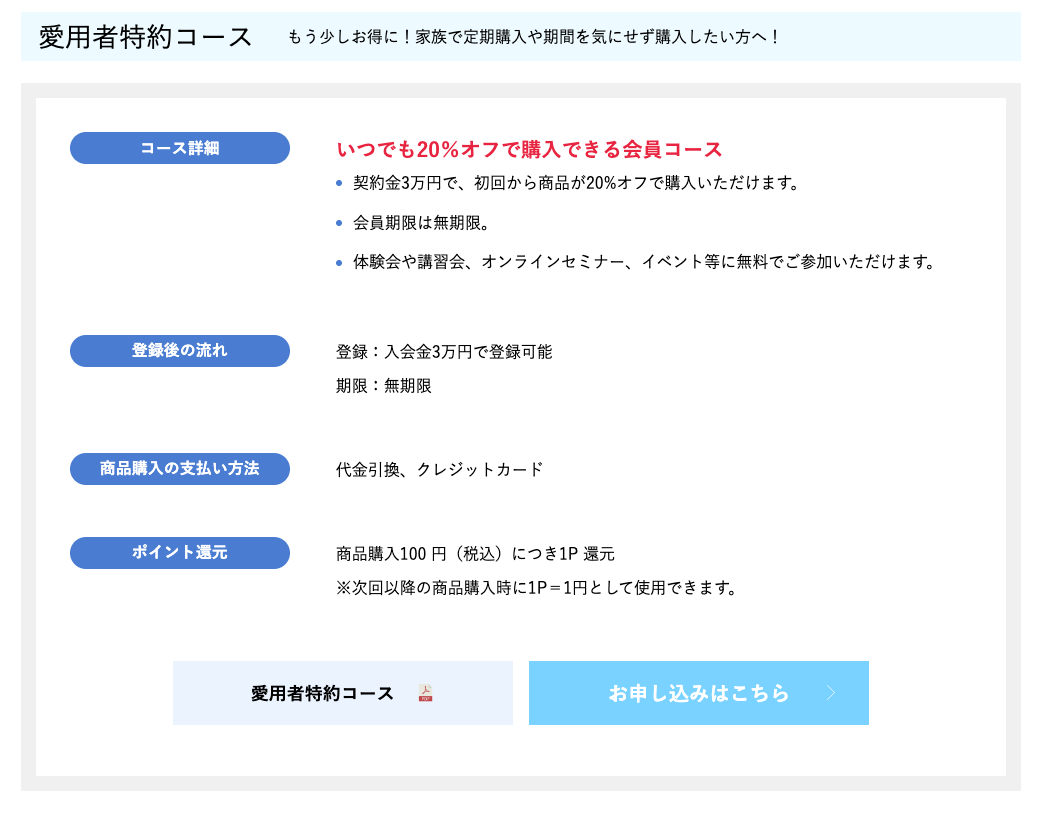Screen dimensions: 1044x813
Task: Open the 愛用者特約コース PDF link
Action: coord(323,693)
